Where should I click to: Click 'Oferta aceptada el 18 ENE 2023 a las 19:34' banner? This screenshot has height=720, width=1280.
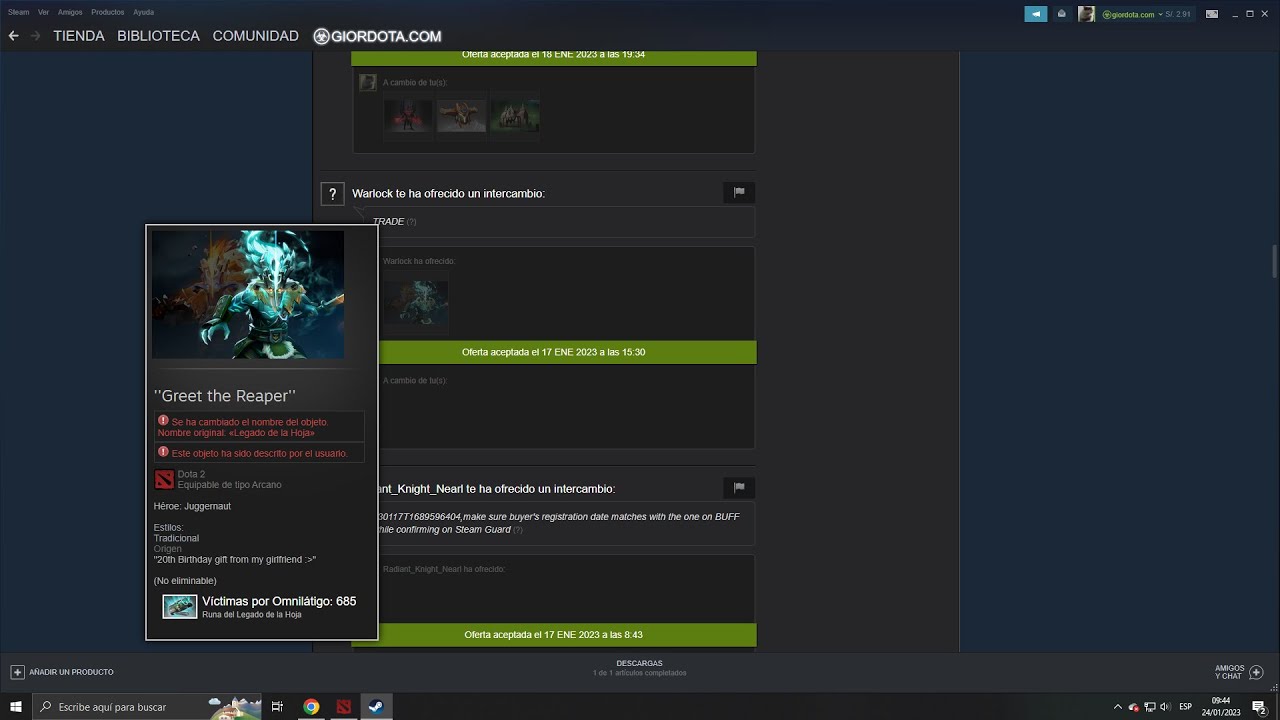point(553,56)
